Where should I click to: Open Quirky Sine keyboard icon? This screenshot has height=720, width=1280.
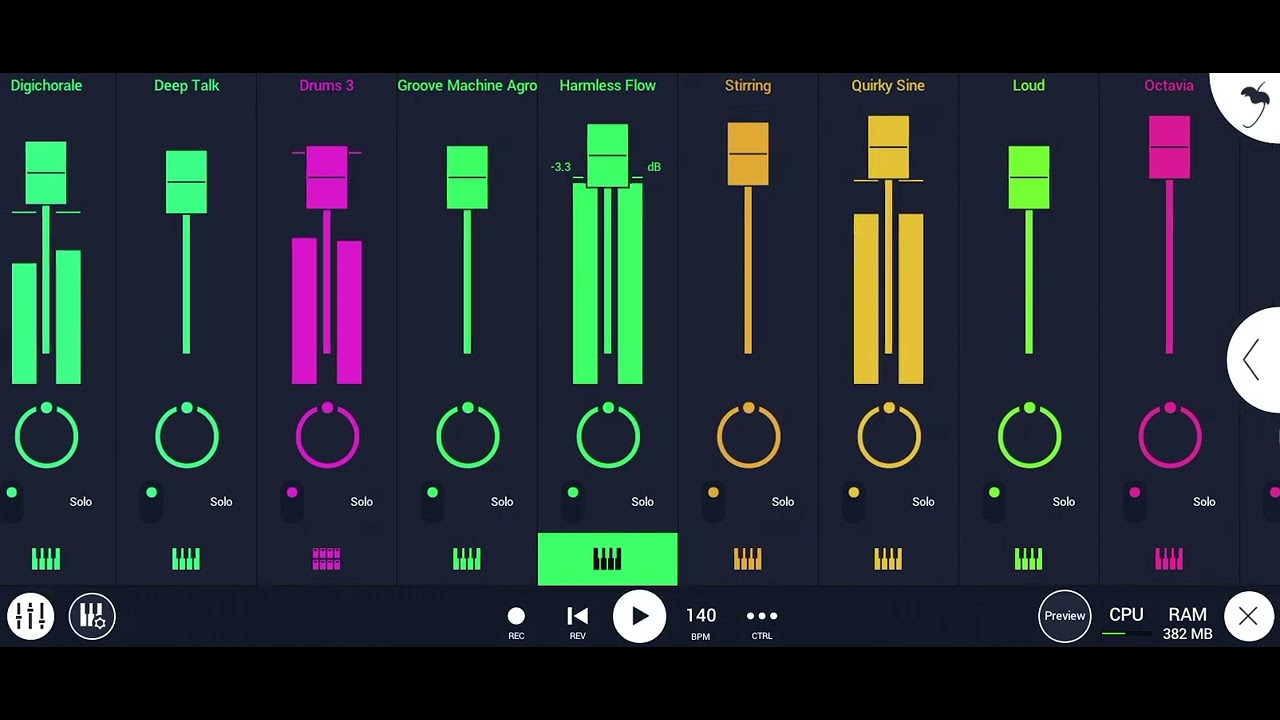click(x=888, y=559)
